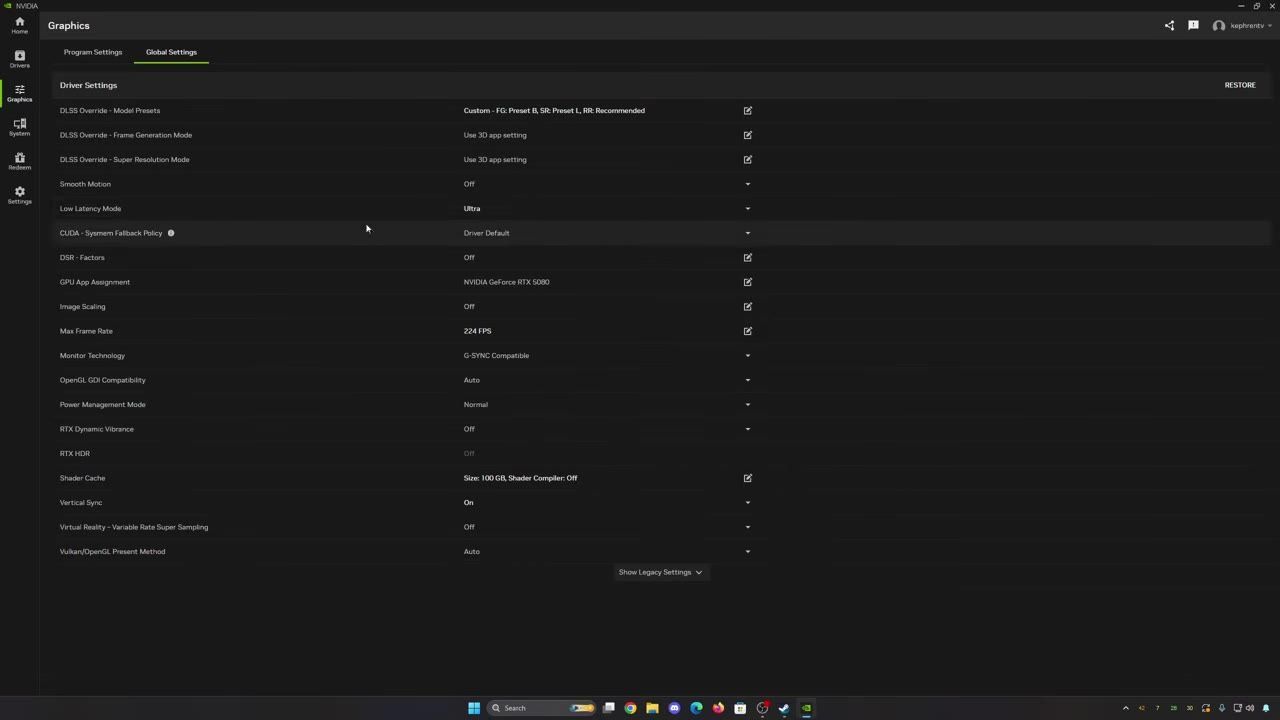Click the Driver Settings heading
The width and height of the screenshot is (1280, 720).
[x=88, y=85]
